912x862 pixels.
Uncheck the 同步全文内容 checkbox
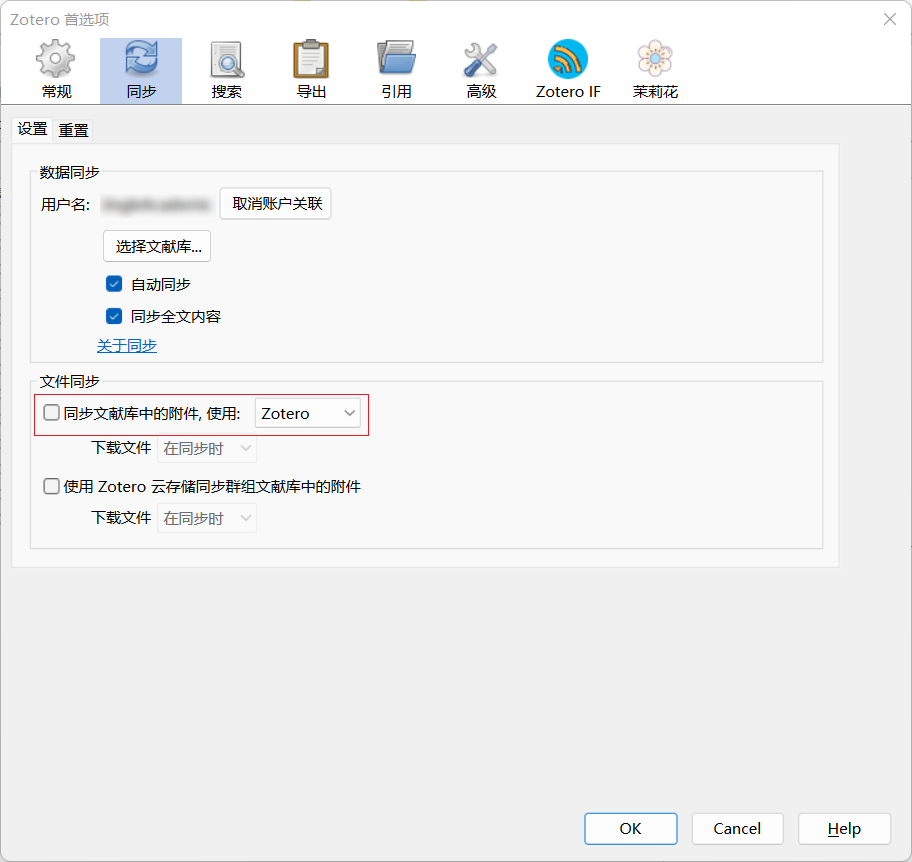pos(114,316)
